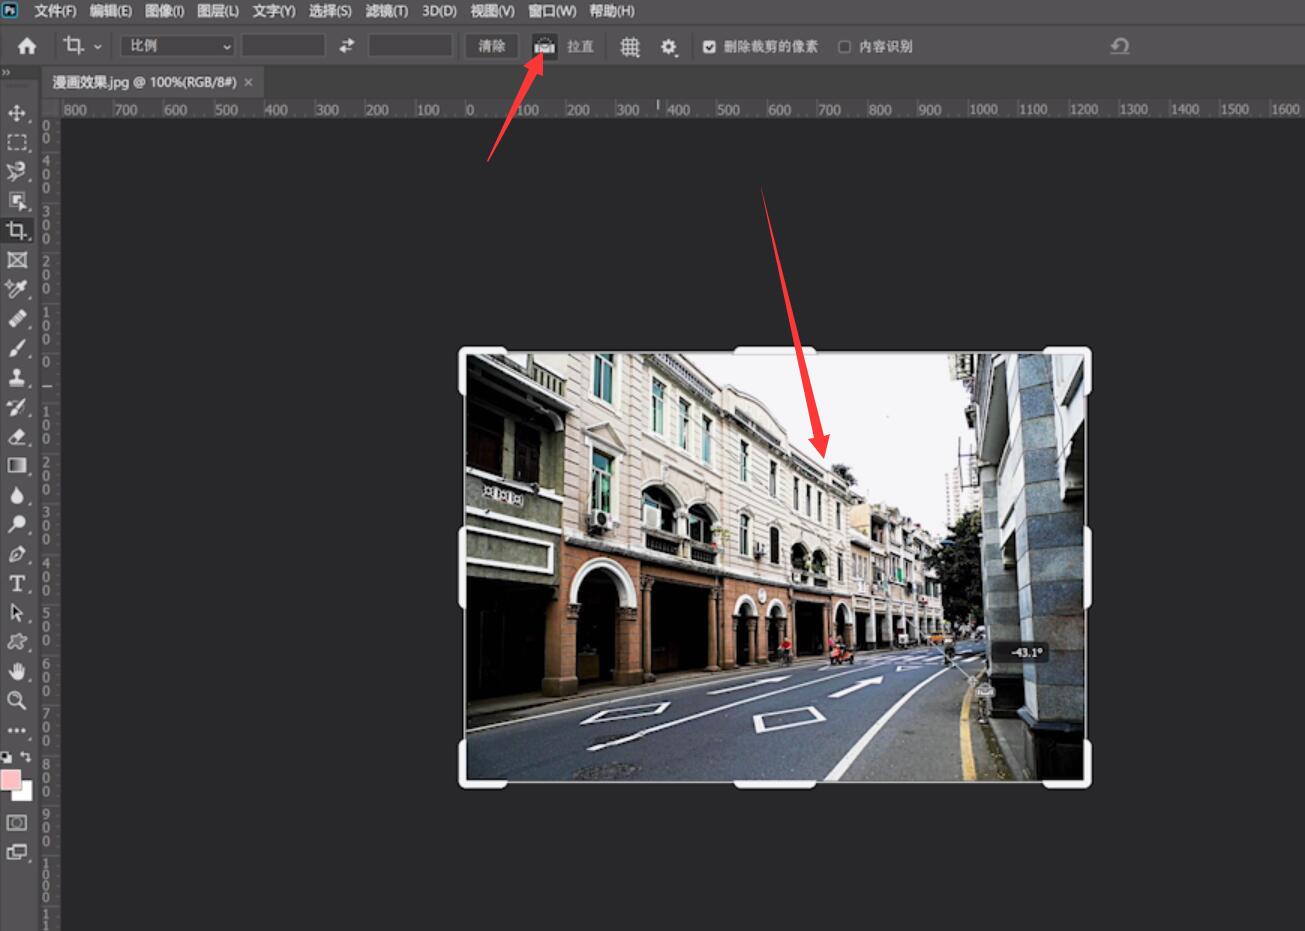Select the Lasso tool
Screen dimensions: 1305x931
pyautogui.click(x=17, y=171)
